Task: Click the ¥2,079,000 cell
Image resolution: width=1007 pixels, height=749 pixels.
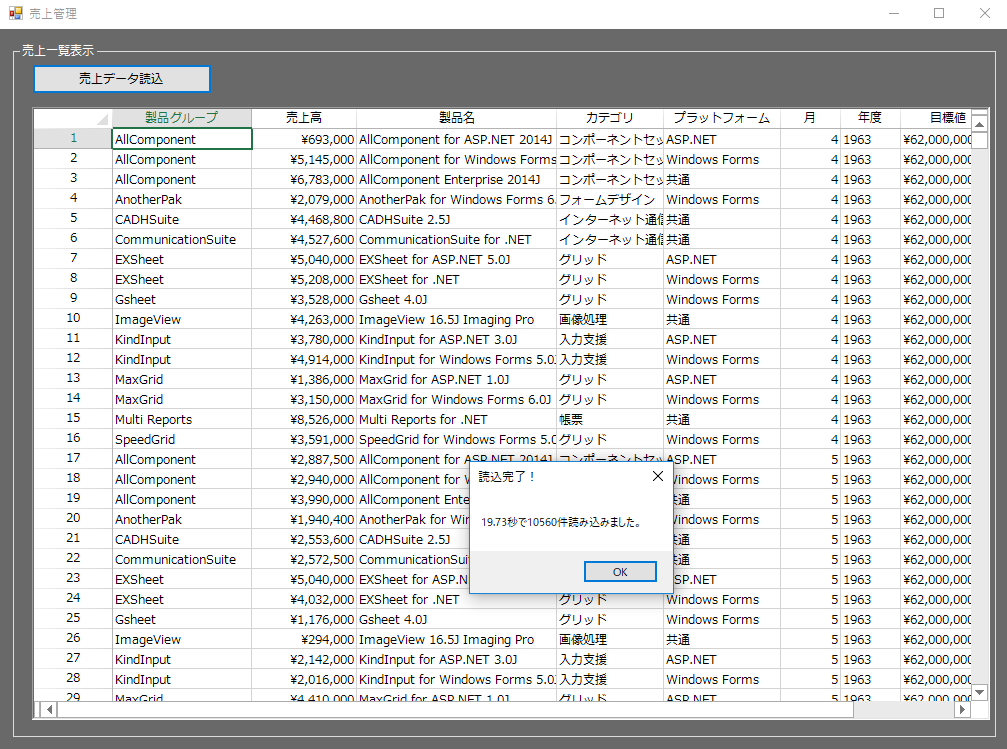Action: (x=304, y=199)
